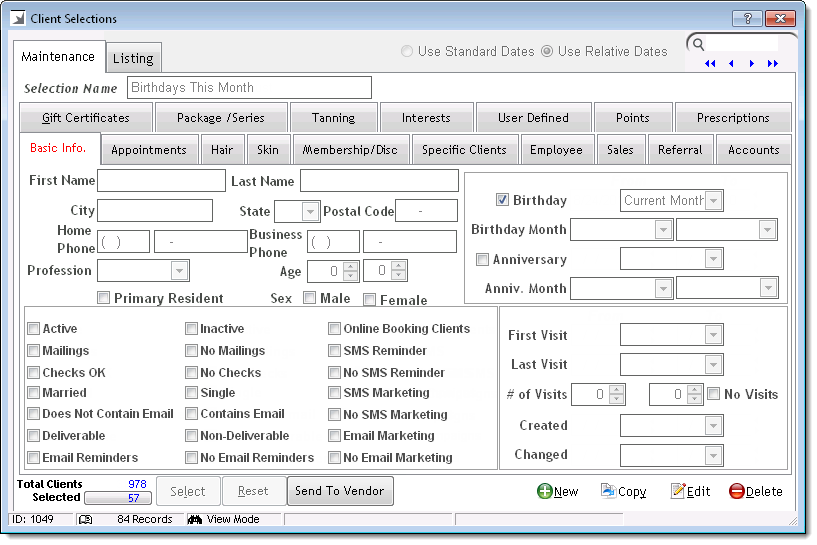Increase the first Age spinner value
Screen dimensions: 817x545
(x=350, y=266)
